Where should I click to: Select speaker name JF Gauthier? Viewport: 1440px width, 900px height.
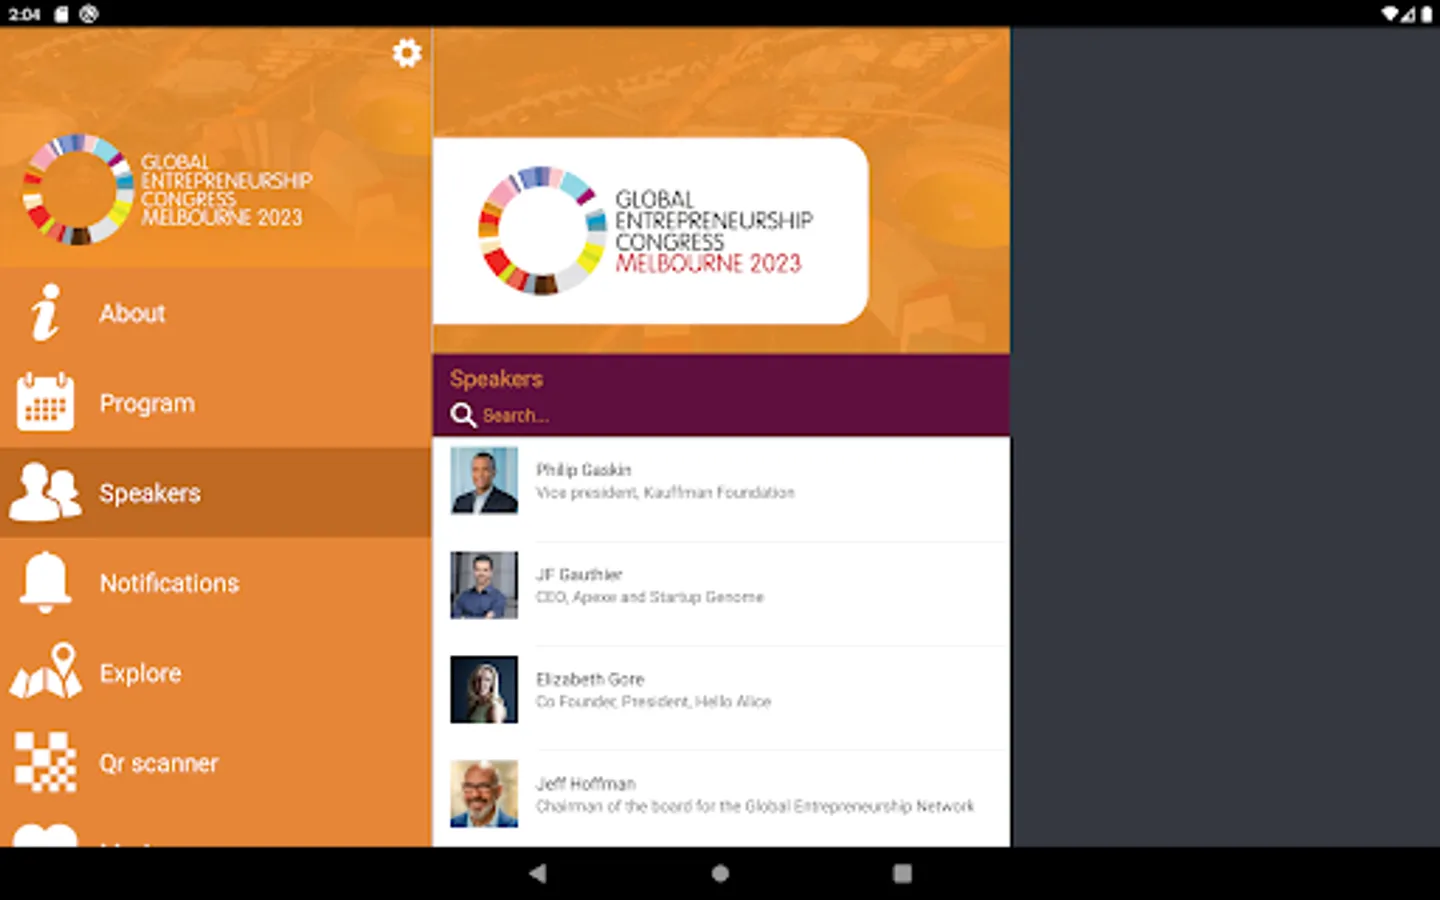click(x=579, y=574)
